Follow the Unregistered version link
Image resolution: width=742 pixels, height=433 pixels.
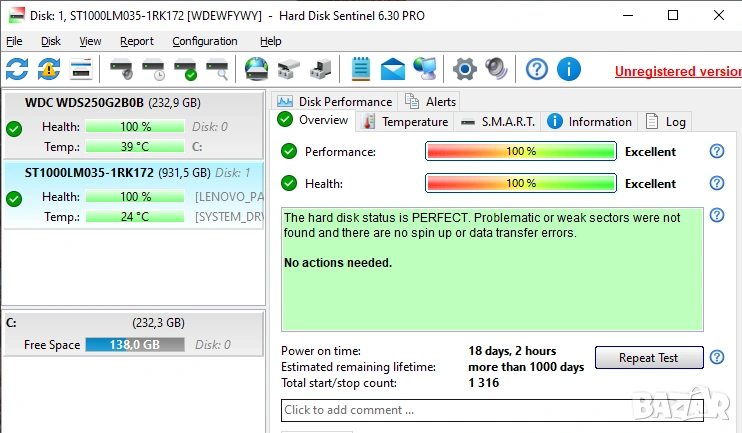pyautogui.click(x=676, y=71)
